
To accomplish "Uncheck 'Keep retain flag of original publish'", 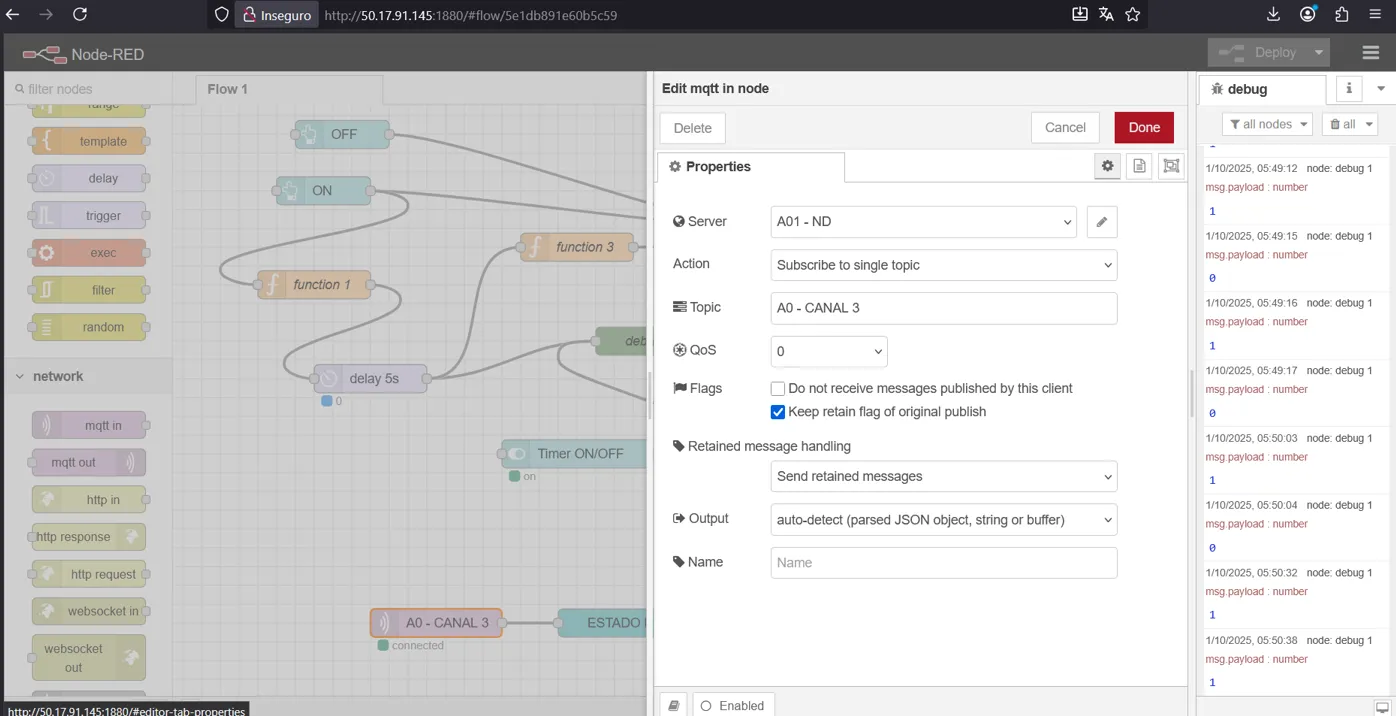I will tap(778, 412).
